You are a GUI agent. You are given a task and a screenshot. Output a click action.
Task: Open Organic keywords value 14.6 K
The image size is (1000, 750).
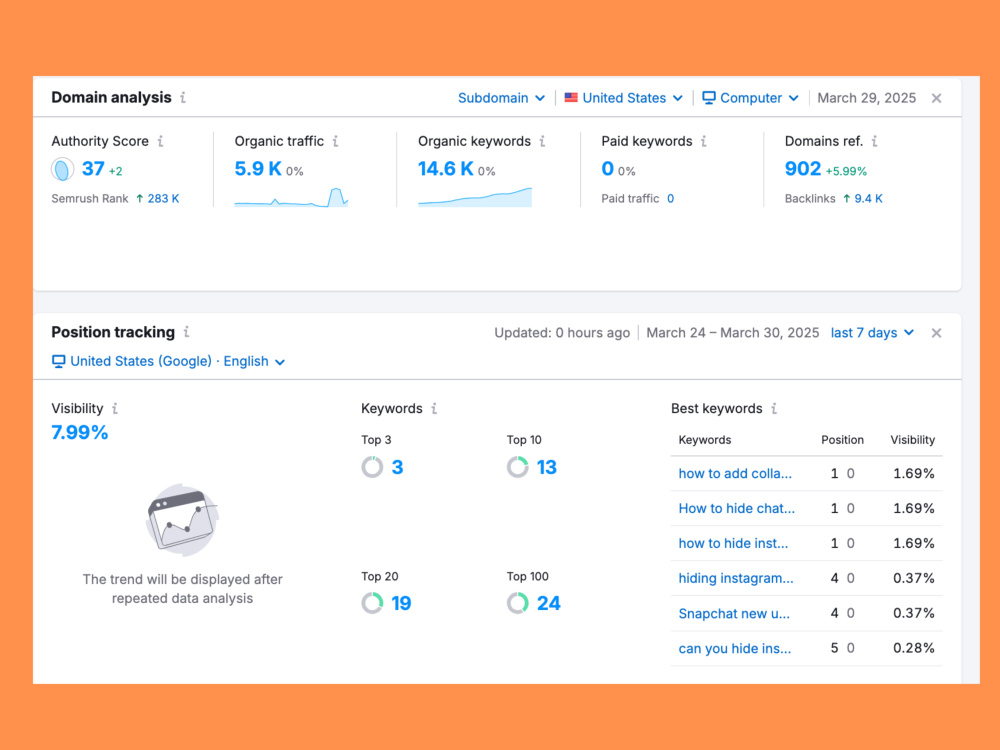point(446,169)
